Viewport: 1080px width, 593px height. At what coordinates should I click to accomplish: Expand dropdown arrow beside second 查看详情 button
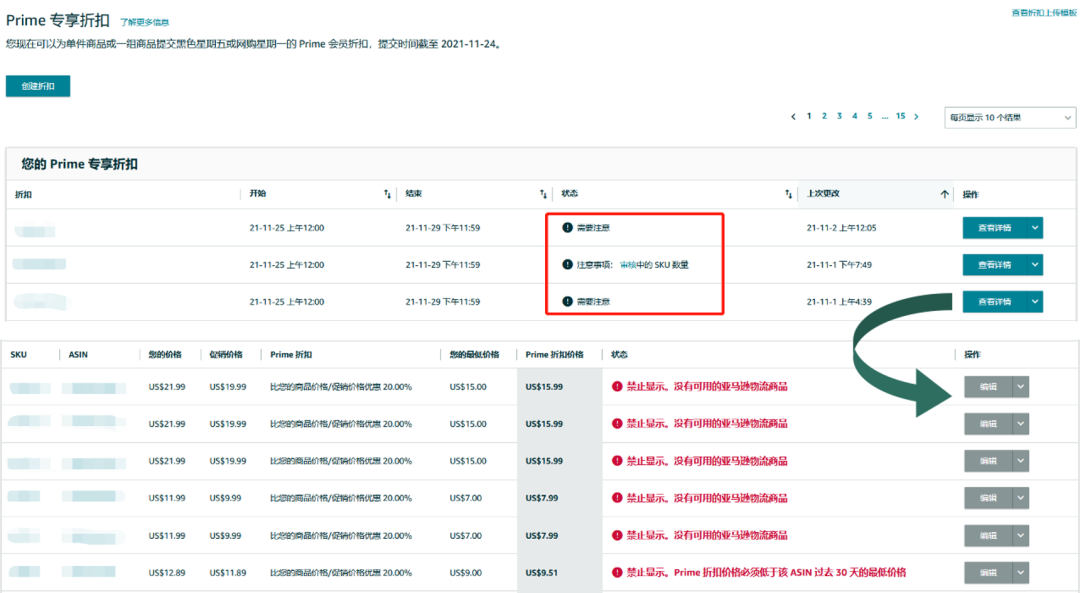1035,265
